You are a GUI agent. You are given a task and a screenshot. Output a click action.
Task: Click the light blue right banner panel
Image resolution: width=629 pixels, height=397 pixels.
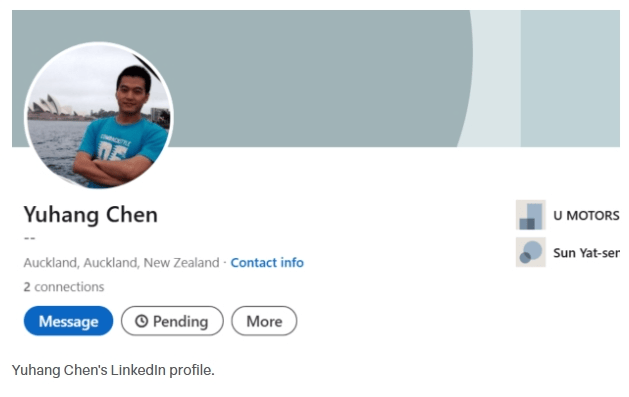point(570,78)
